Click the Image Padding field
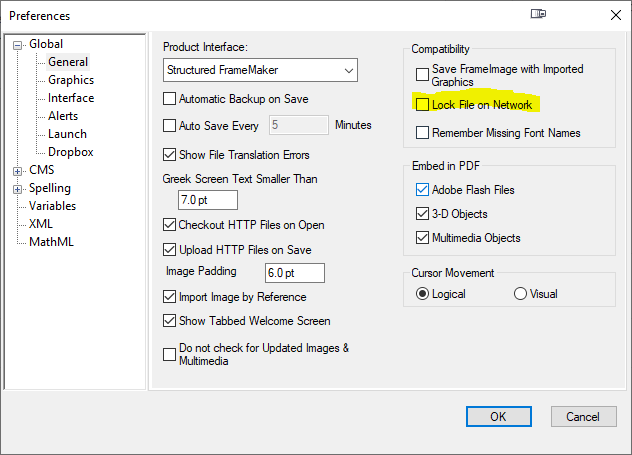The width and height of the screenshot is (632, 455). pyautogui.click(x=294, y=272)
